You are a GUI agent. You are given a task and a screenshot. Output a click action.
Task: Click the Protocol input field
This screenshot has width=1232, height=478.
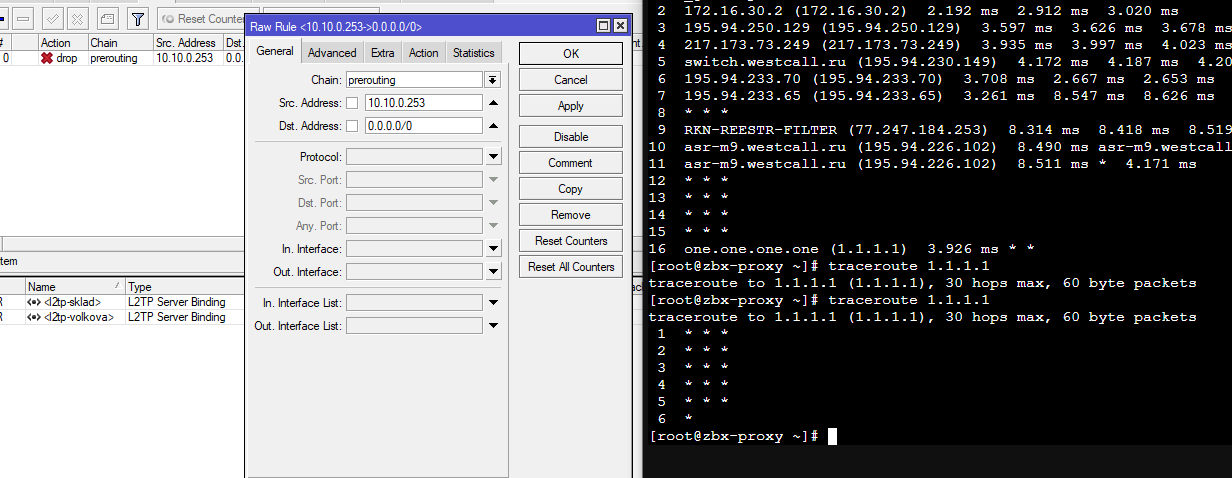(x=414, y=157)
